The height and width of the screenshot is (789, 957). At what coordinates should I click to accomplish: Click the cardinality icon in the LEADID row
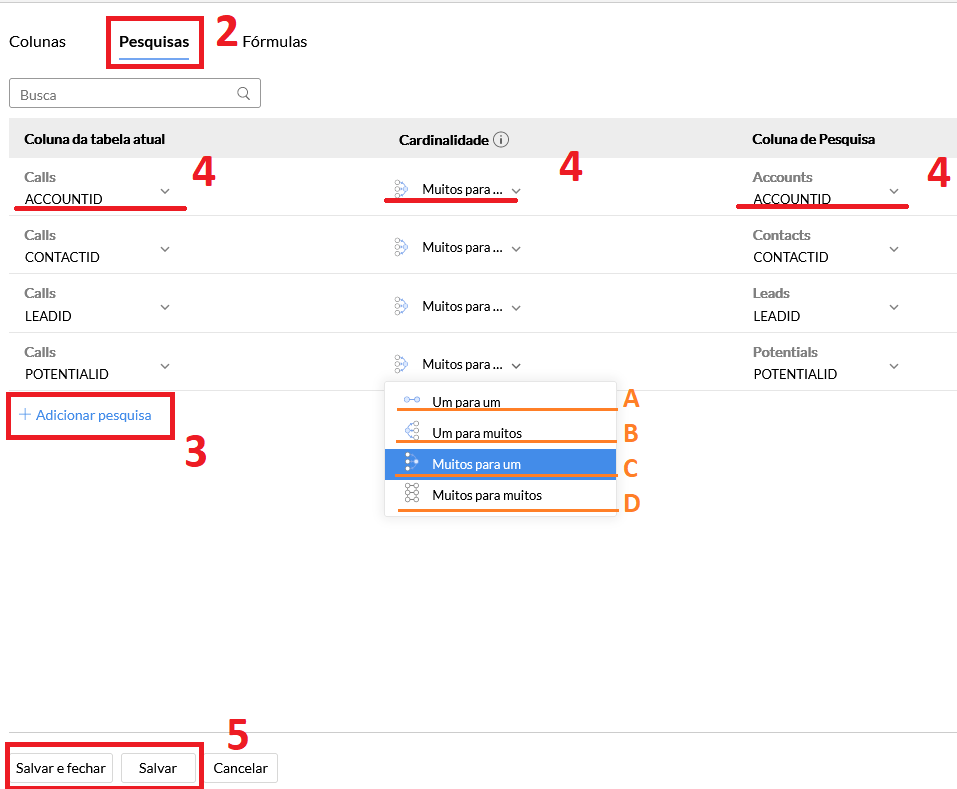pos(401,306)
